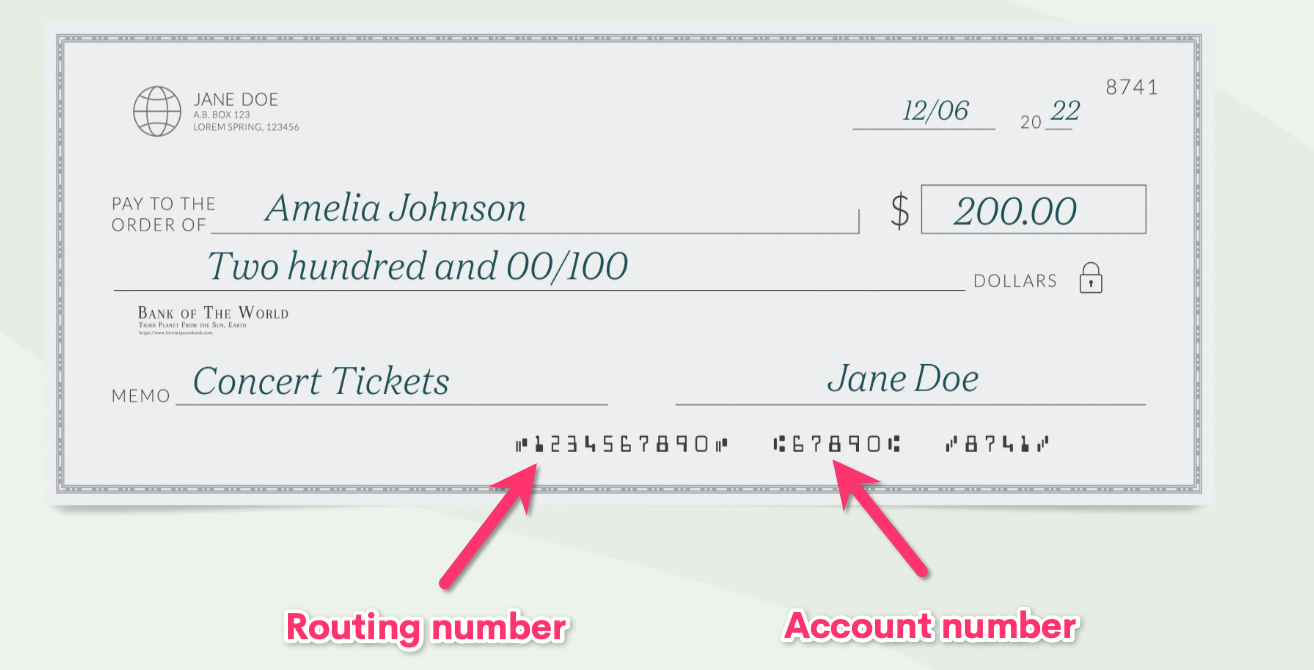Viewport: 1314px width, 670px height.
Task: Click the MICR check number 8741
Action: click(x=997, y=444)
